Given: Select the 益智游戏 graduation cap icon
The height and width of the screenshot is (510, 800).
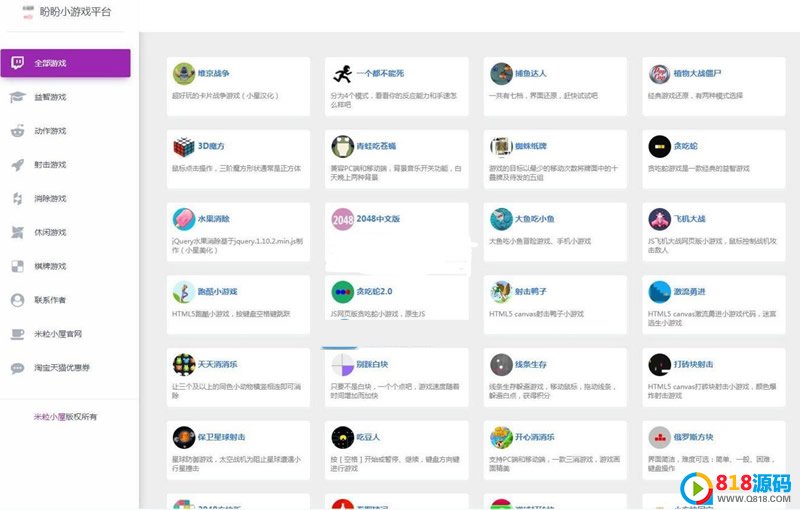Looking at the screenshot, I should (17, 97).
